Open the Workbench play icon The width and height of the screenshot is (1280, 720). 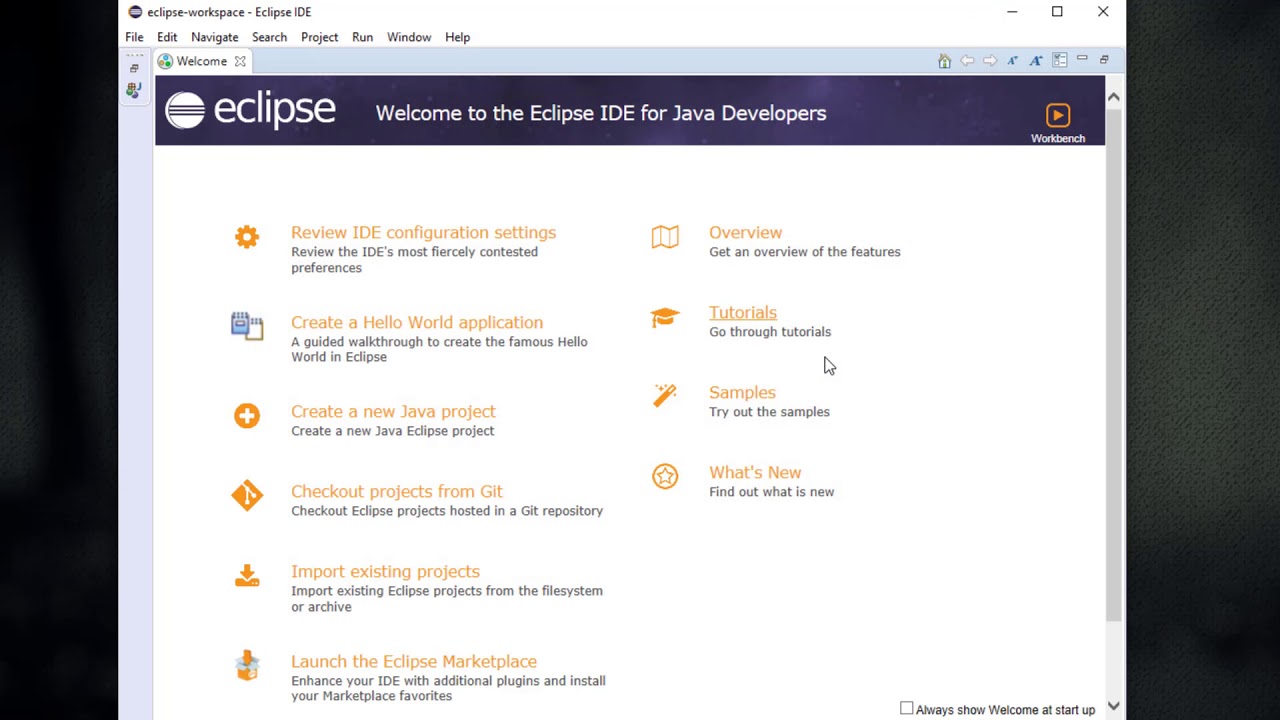pyautogui.click(x=1058, y=115)
